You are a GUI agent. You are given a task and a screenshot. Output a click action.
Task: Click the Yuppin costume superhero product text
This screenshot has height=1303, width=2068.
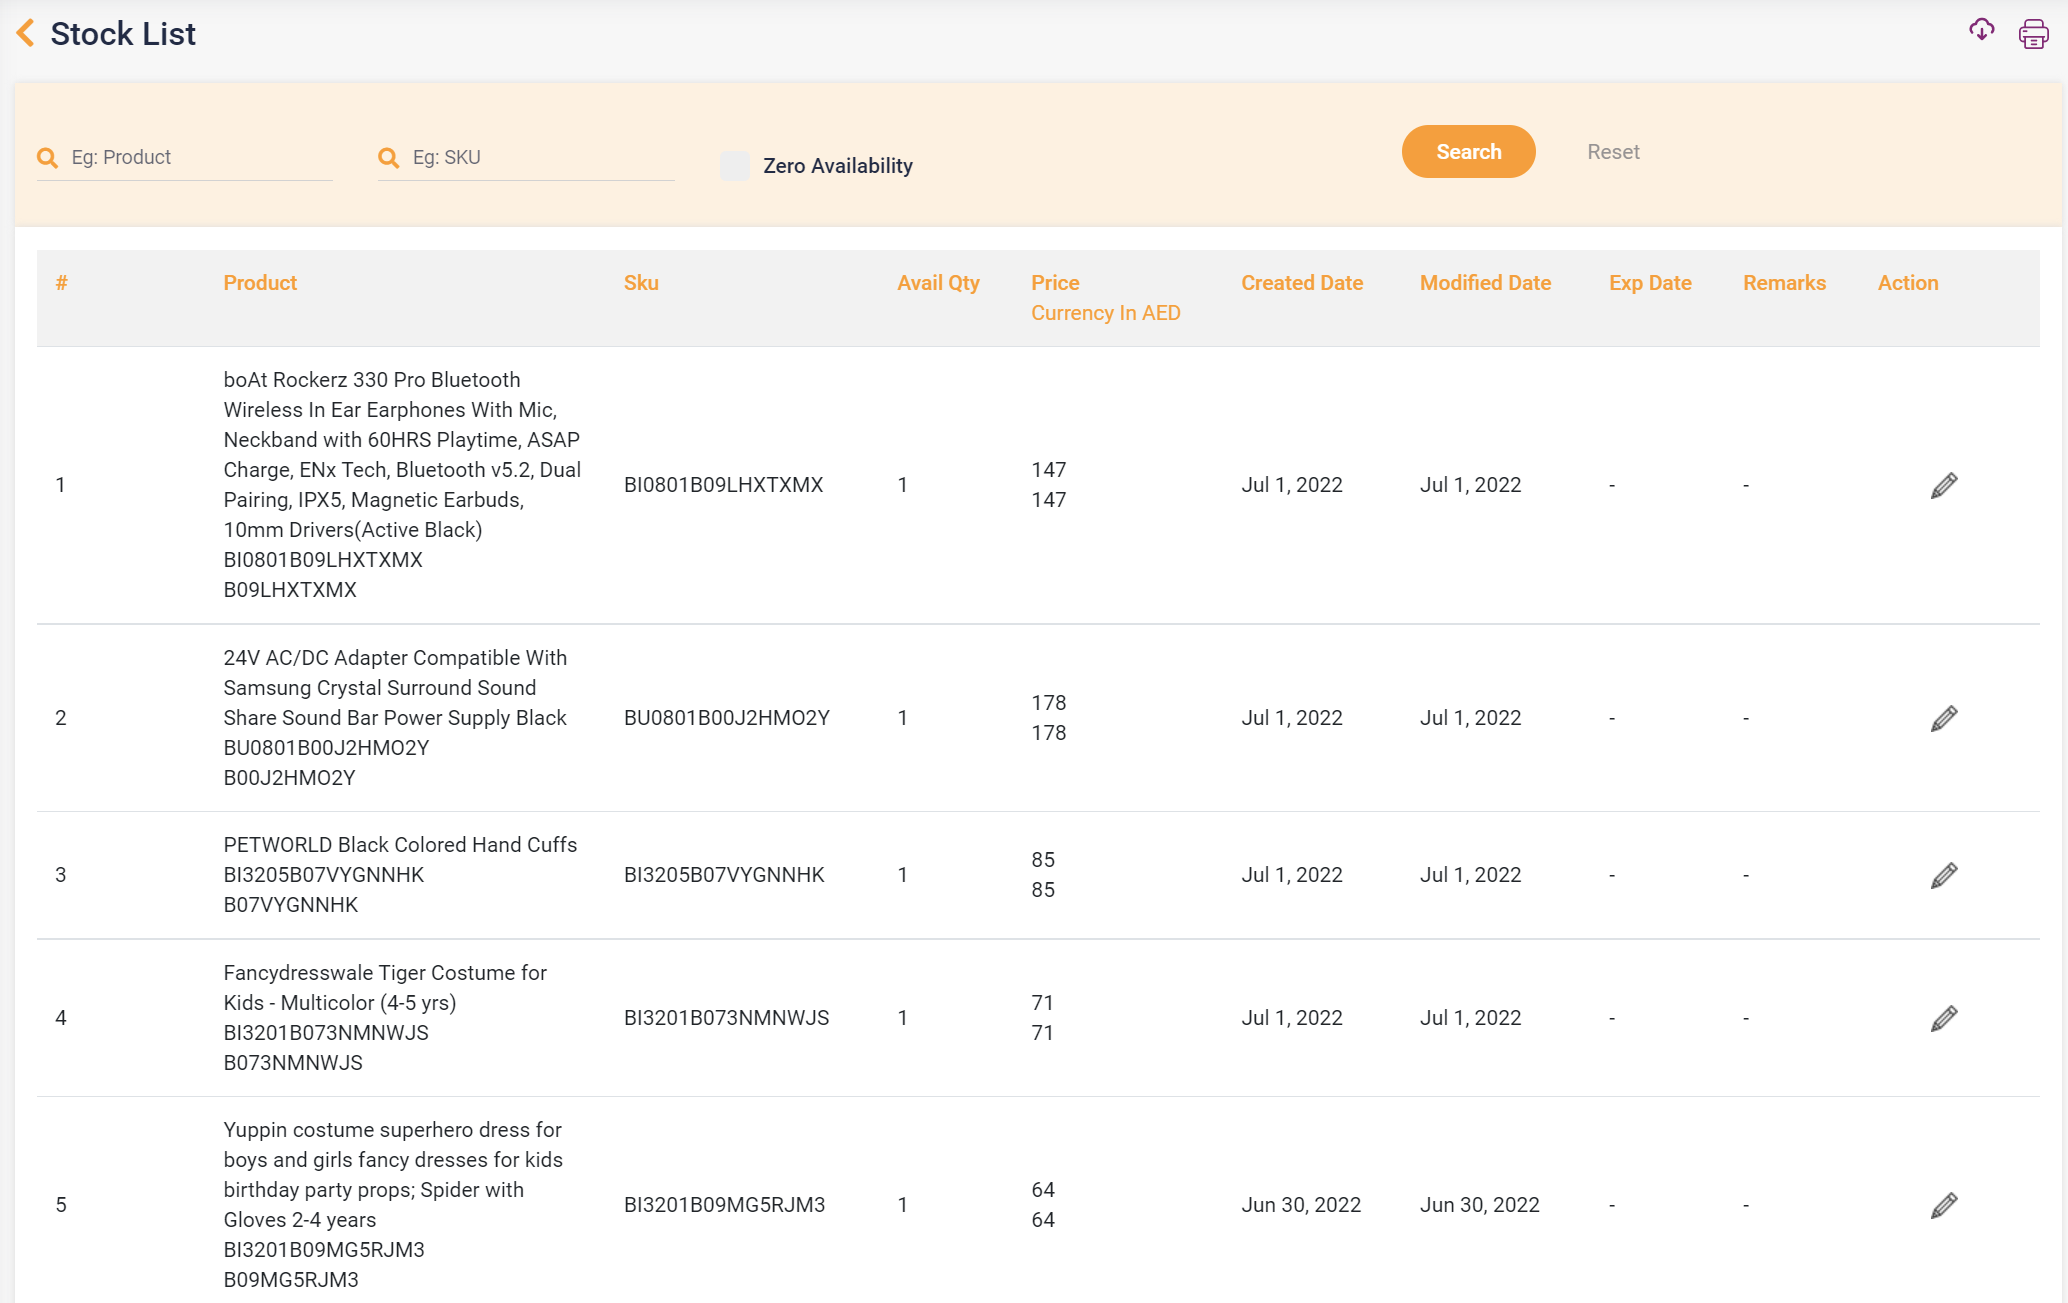click(x=393, y=1175)
